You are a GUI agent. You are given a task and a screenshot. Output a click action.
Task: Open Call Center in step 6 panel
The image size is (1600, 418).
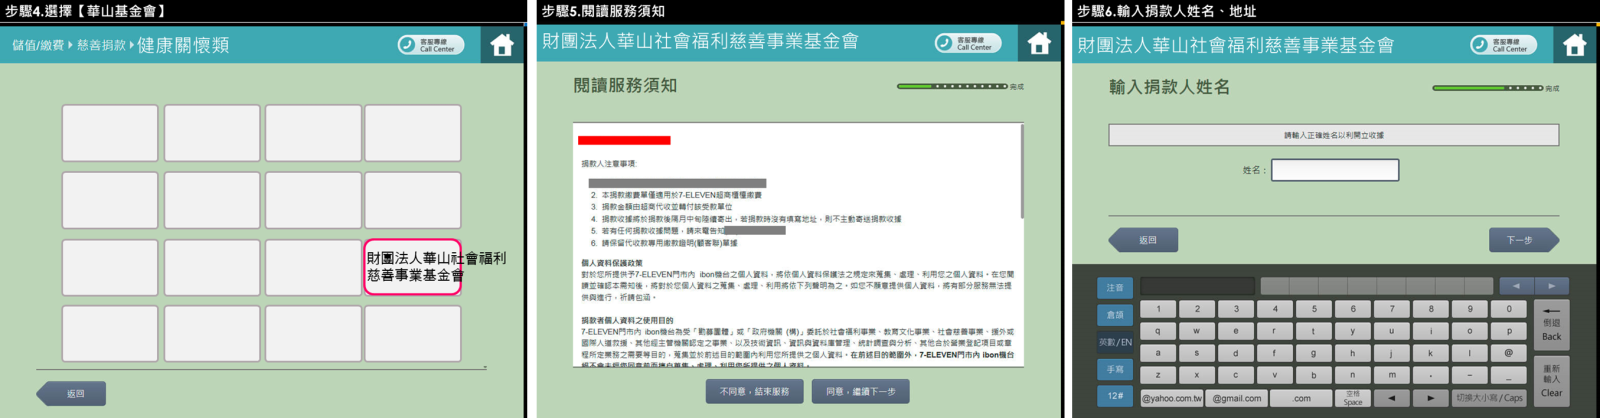click(x=1504, y=45)
